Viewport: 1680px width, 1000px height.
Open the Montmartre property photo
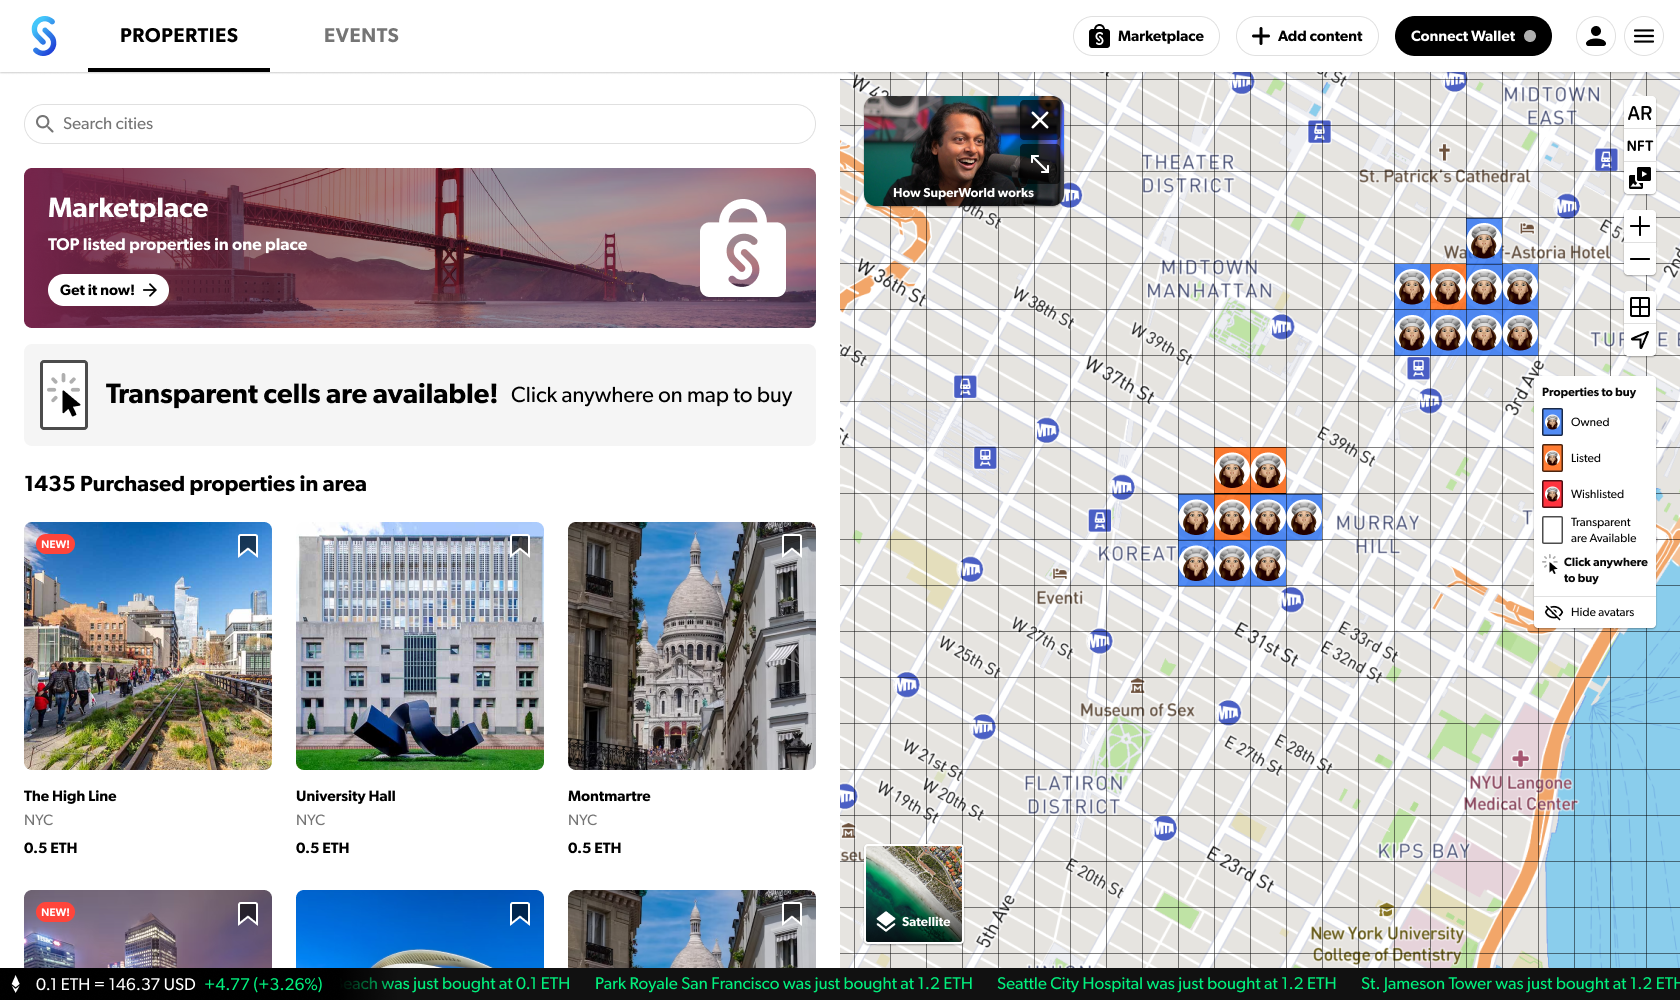pos(692,646)
